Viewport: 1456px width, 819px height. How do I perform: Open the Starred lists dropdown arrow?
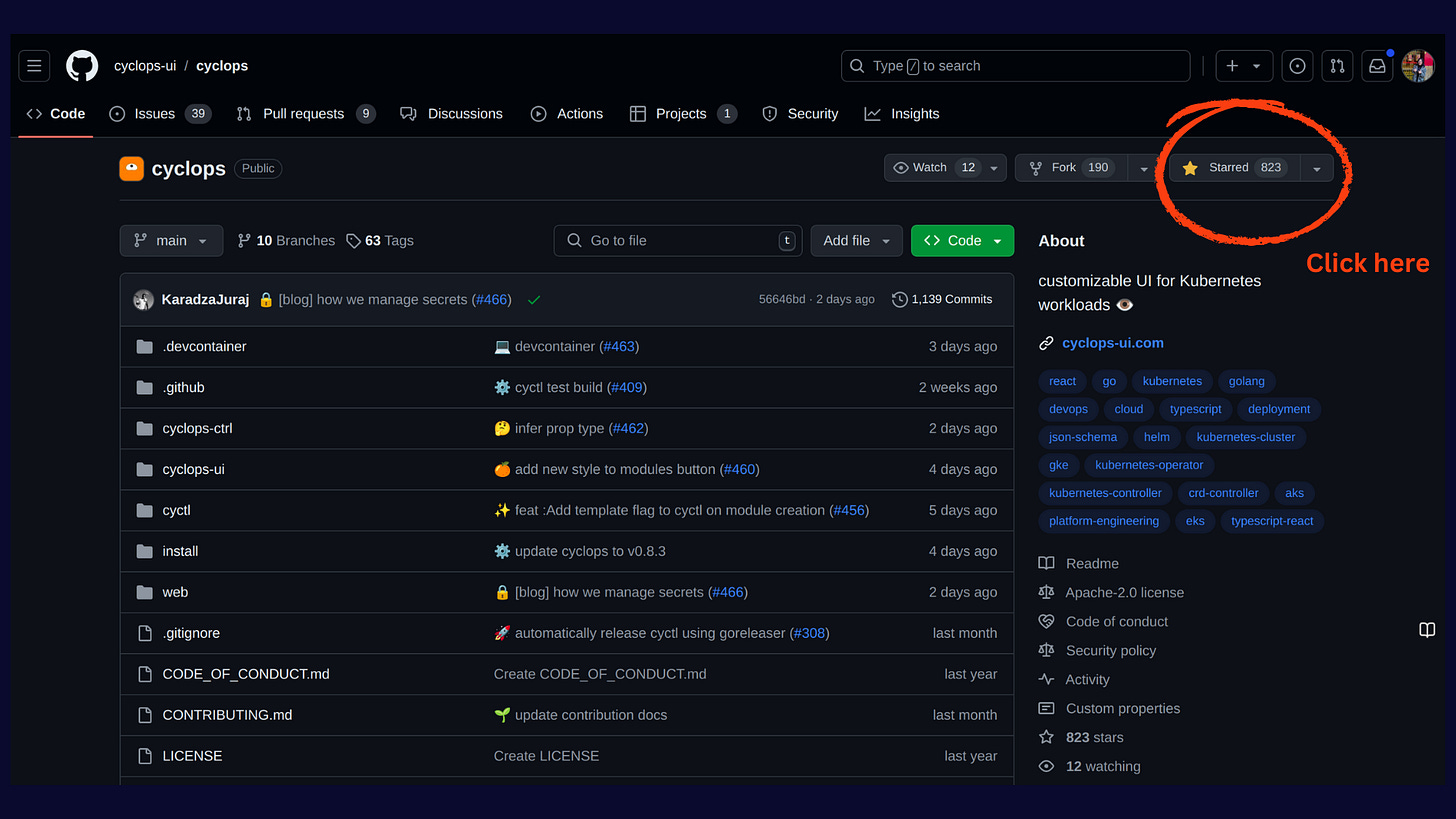tap(1317, 168)
